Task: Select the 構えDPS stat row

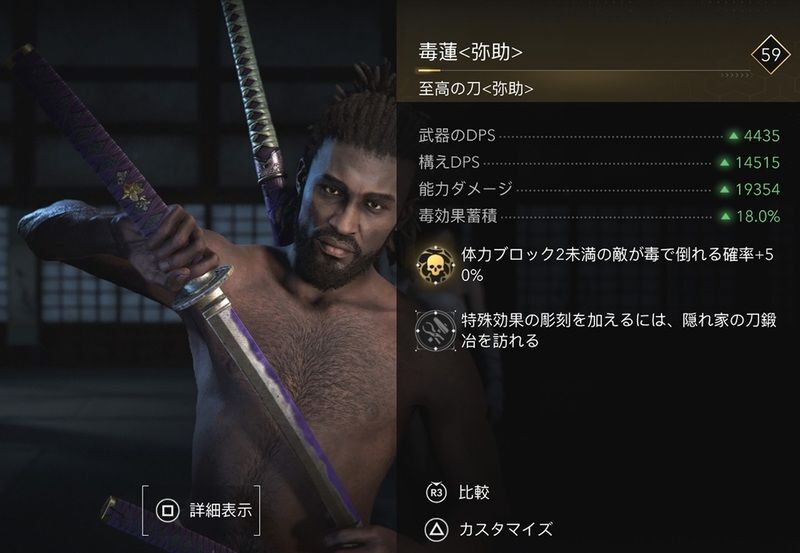Action: tap(599, 163)
